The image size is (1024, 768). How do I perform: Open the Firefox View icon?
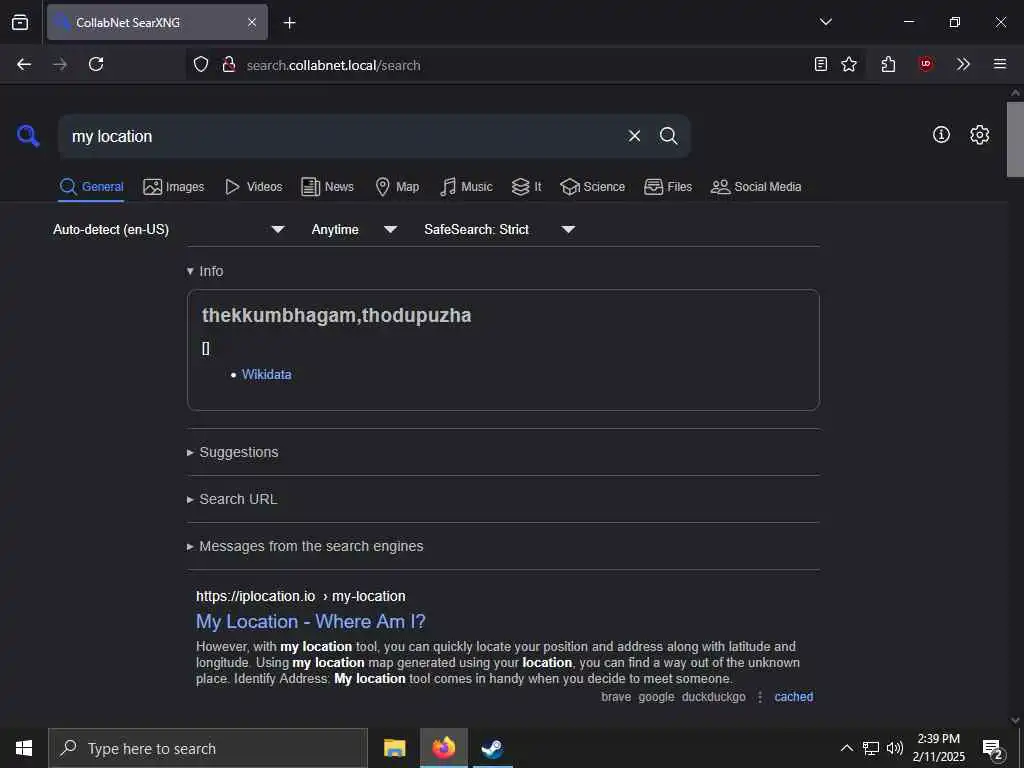pyautogui.click(x=20, y=22)
